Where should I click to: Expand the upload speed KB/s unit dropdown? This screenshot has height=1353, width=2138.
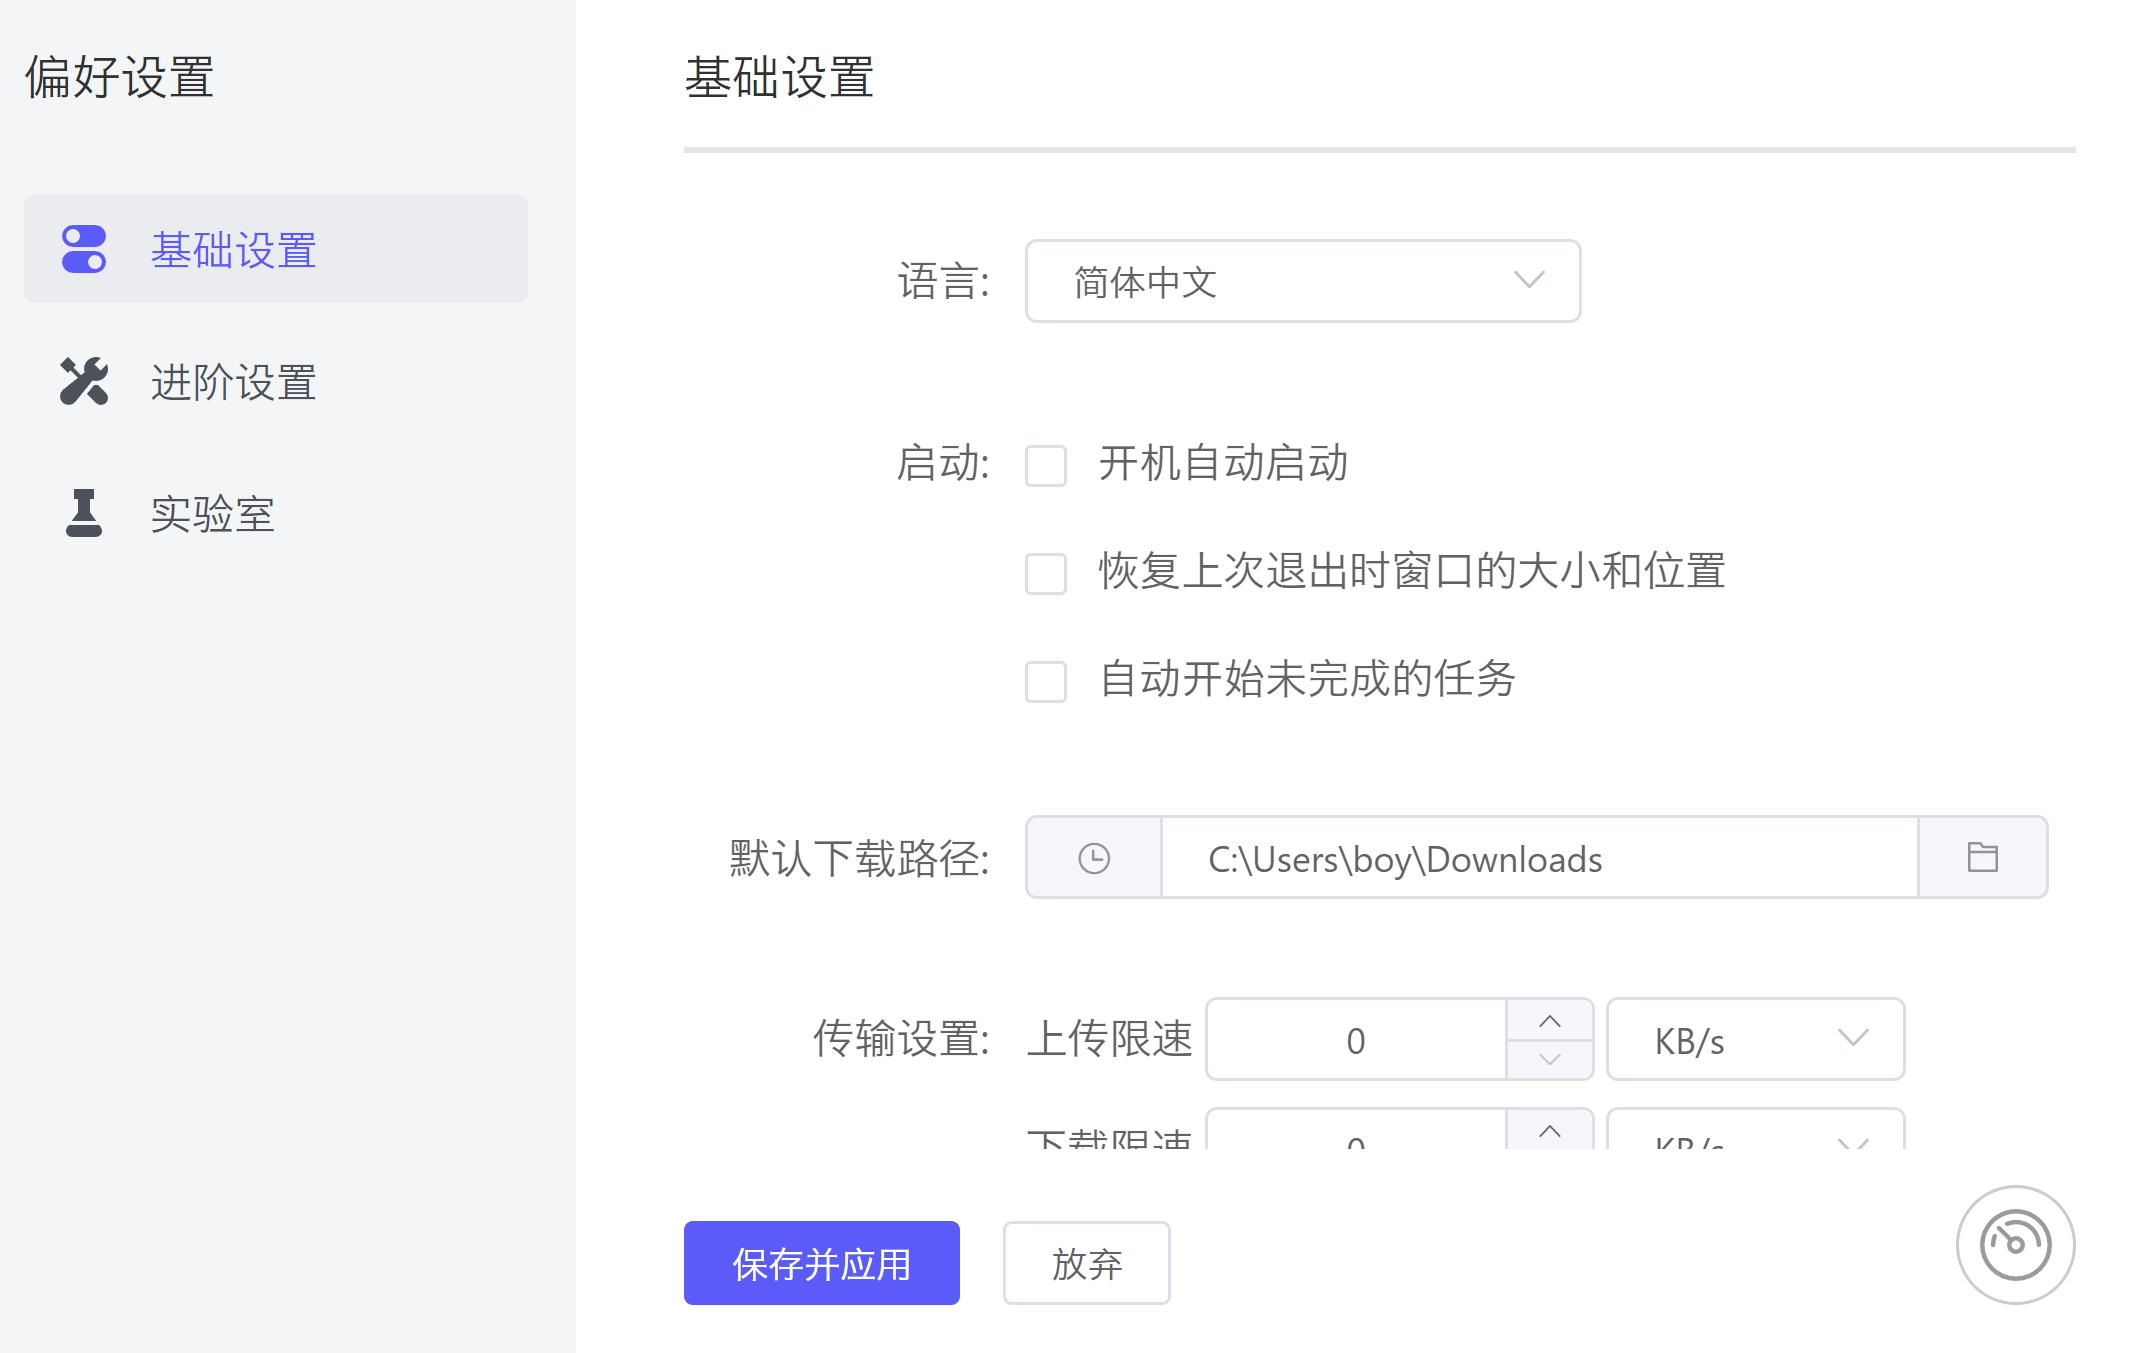1754,1039
